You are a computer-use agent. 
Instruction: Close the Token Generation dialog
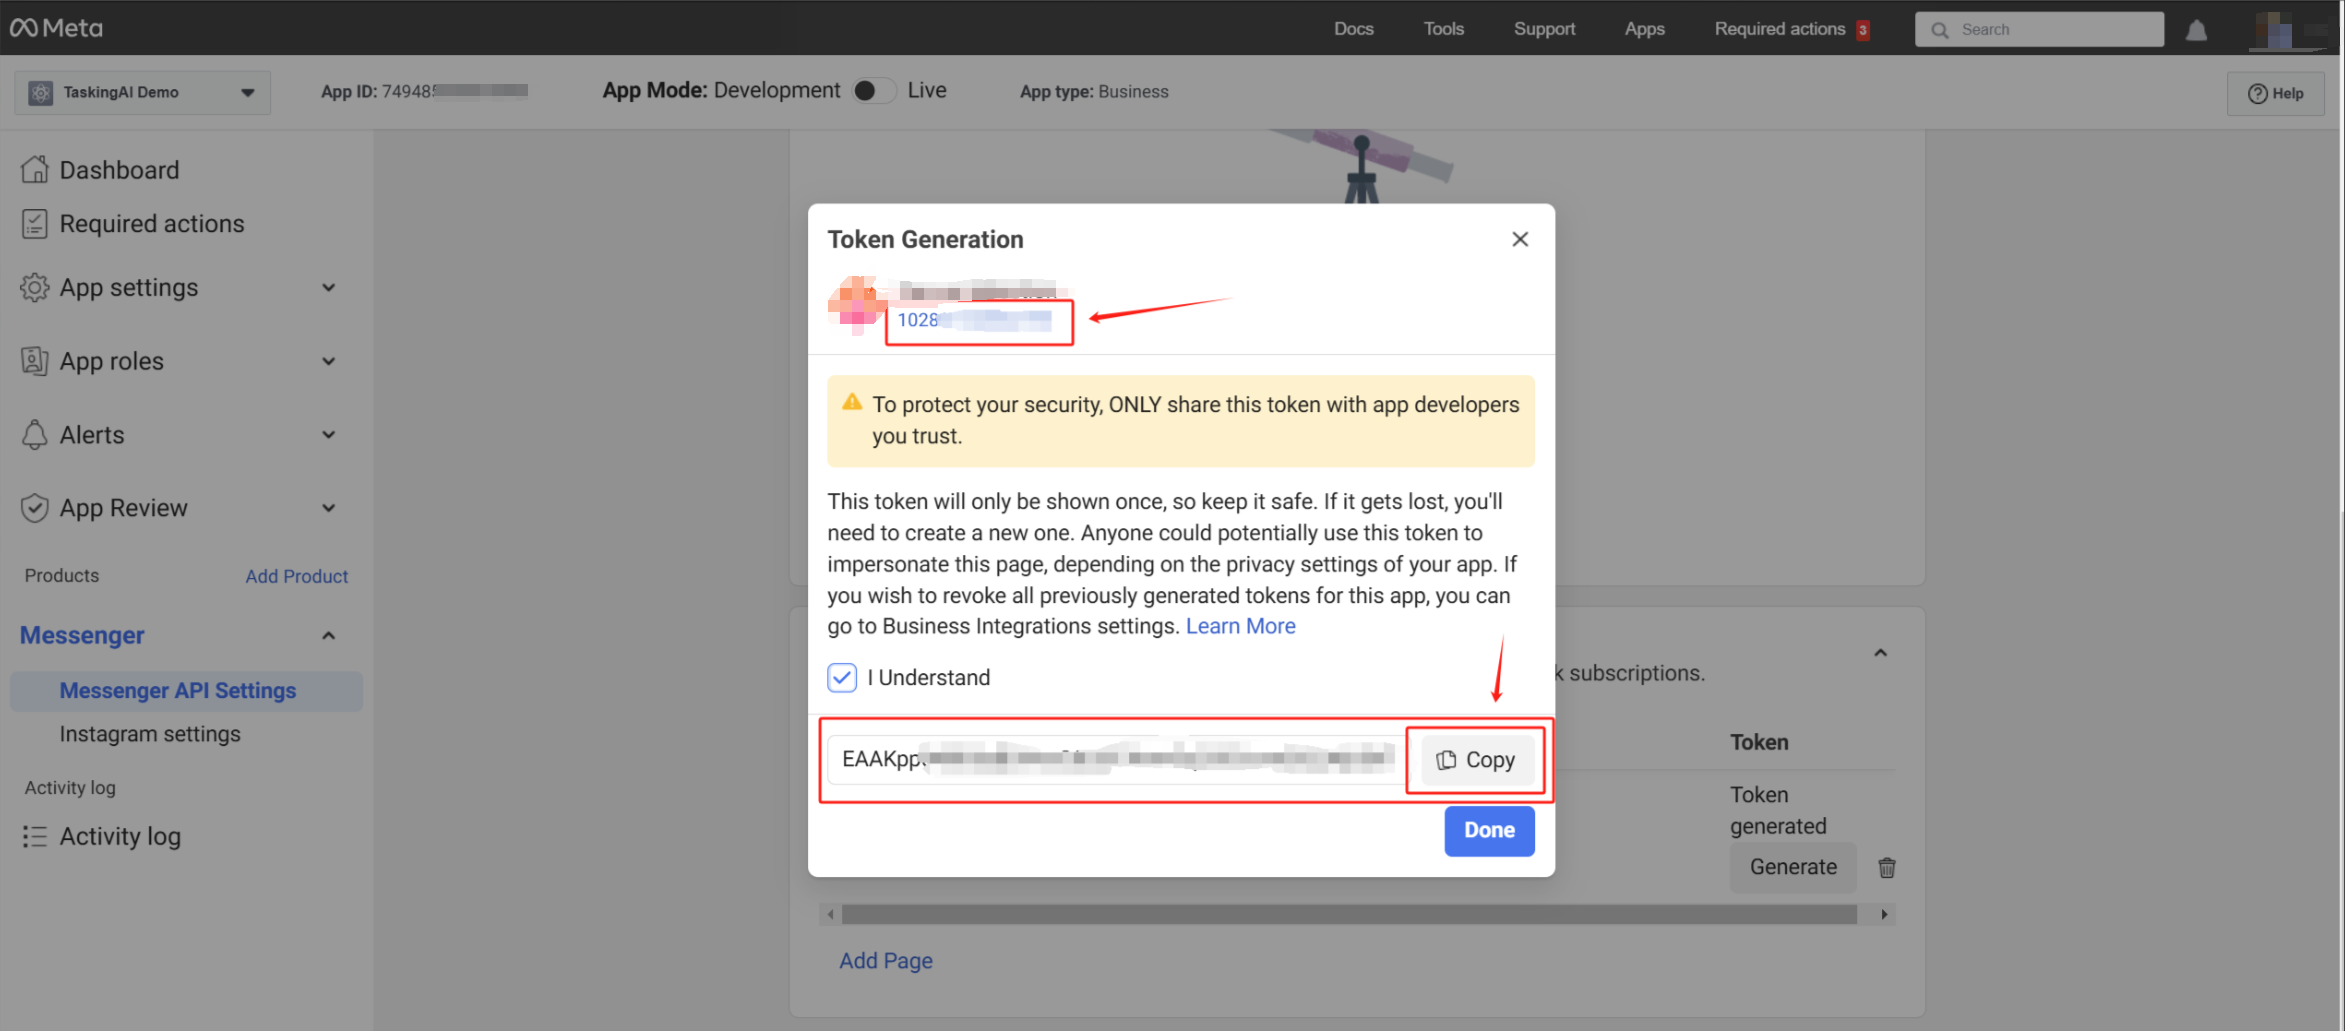point(1520,239)
